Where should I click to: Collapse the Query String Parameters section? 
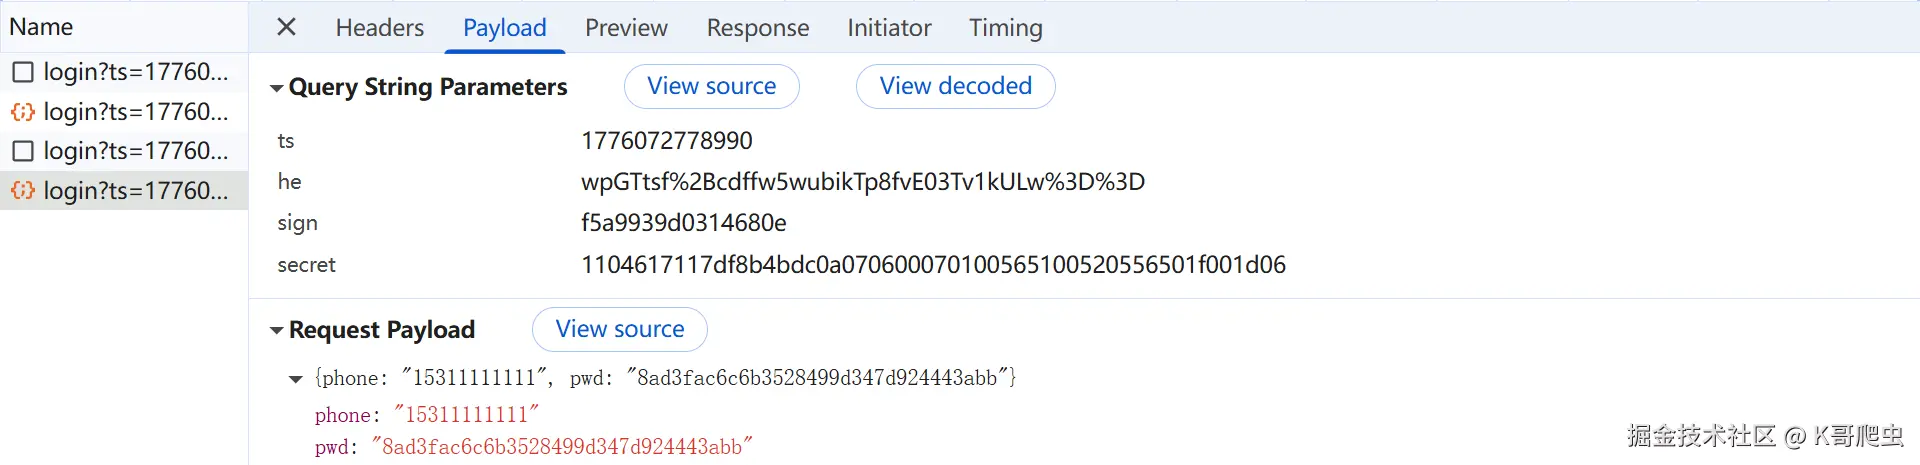tap(277, 88)
